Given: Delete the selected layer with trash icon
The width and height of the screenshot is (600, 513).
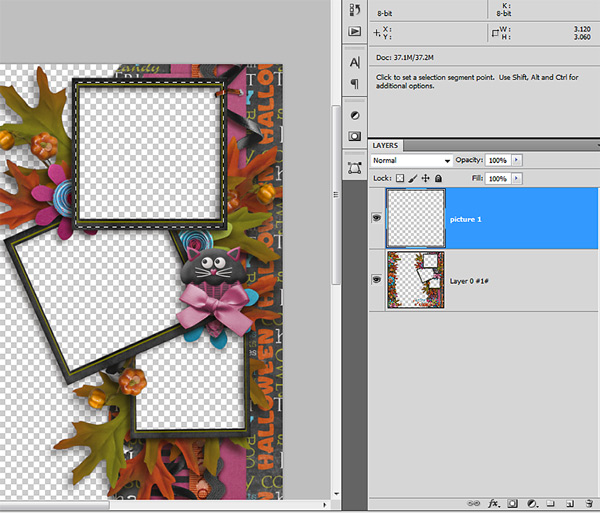Looking at the screenshot, I should (589, 503).
